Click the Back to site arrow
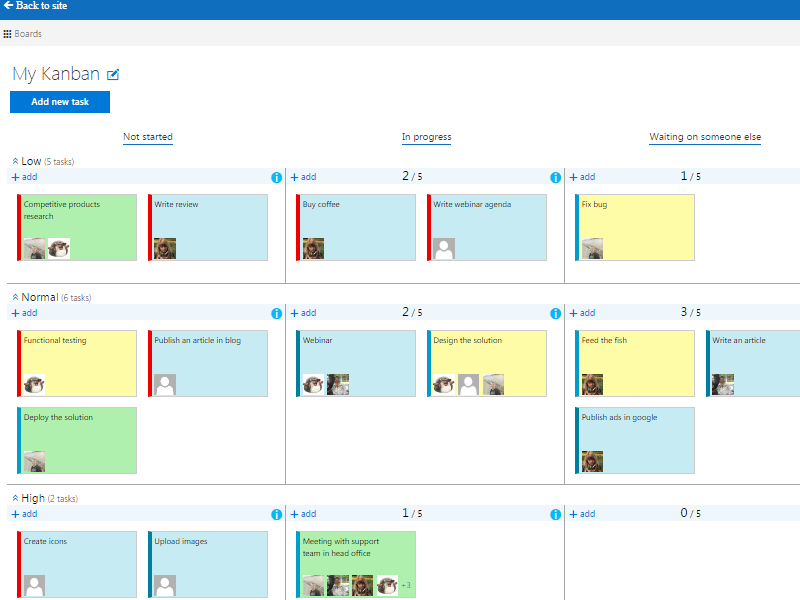Screen dimensions: 800x600 [8, 6]
